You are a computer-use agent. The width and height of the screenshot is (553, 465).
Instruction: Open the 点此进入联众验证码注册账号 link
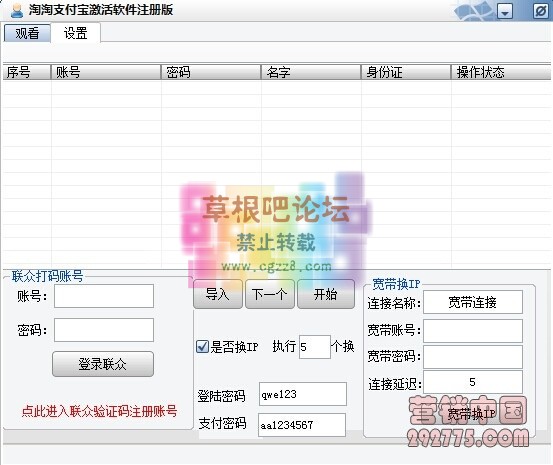pyautogui.click(x=99, y=411)
